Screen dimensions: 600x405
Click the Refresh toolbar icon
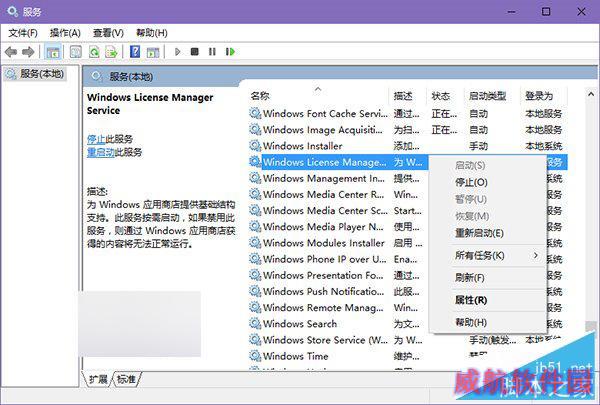pyautogui.click(x=94, y=52)
